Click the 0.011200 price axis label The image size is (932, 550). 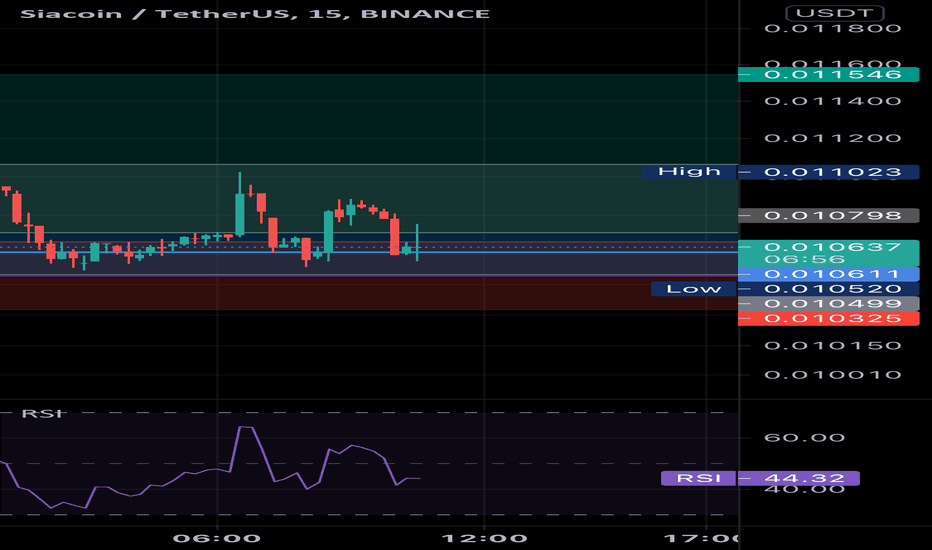[x=833, y=138]
